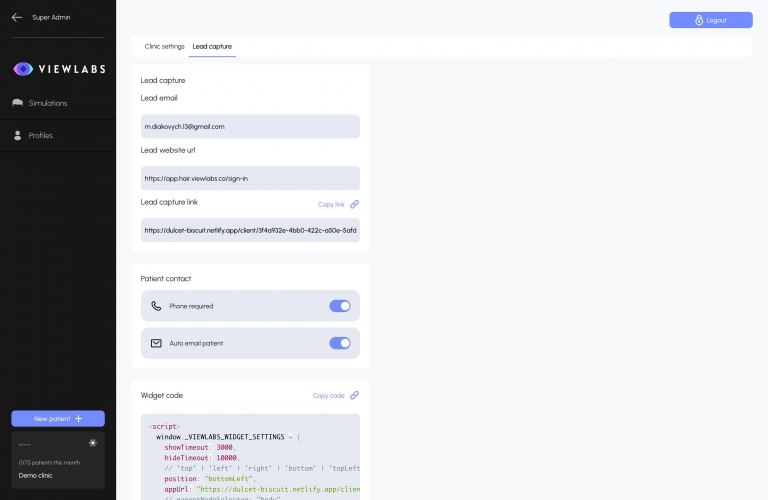The width and height of the screenshot is (768, 500).
Task: Open clinic settings gear in Demo clinic card
Action: (93, 442)
